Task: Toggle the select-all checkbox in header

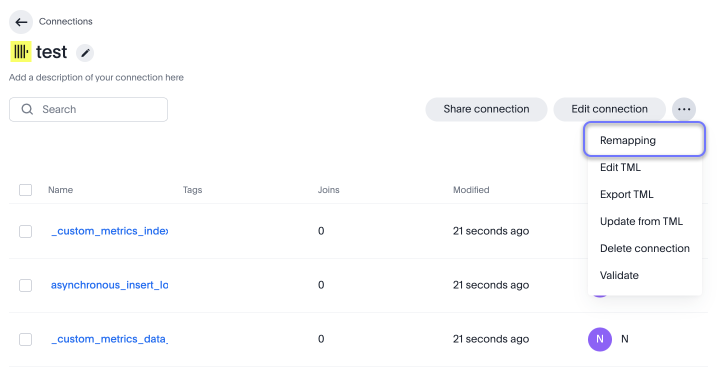Action: [25, 190]
